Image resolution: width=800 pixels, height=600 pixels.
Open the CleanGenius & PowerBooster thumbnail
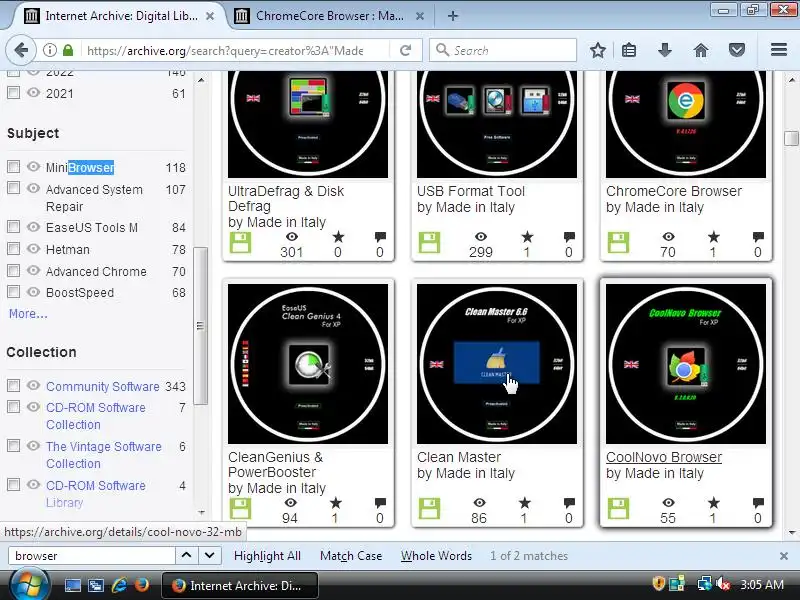[308, 364]
